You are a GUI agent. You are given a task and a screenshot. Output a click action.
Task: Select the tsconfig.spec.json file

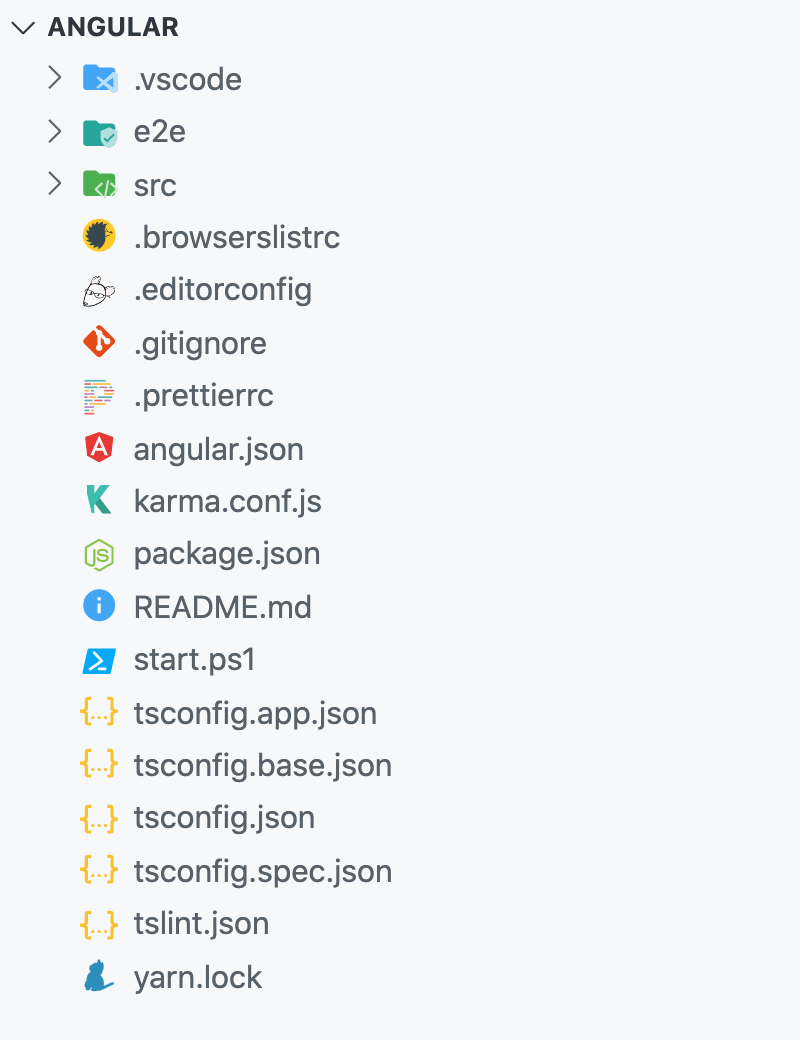(x=262, y=871)
